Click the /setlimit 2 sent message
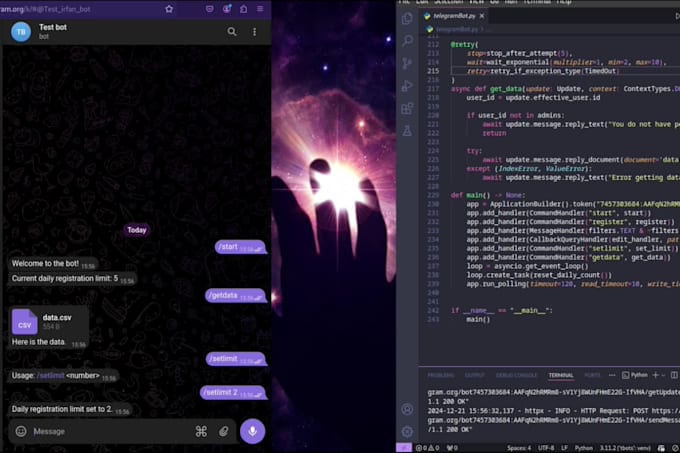680x453 pixels. [x=233, y=392]
